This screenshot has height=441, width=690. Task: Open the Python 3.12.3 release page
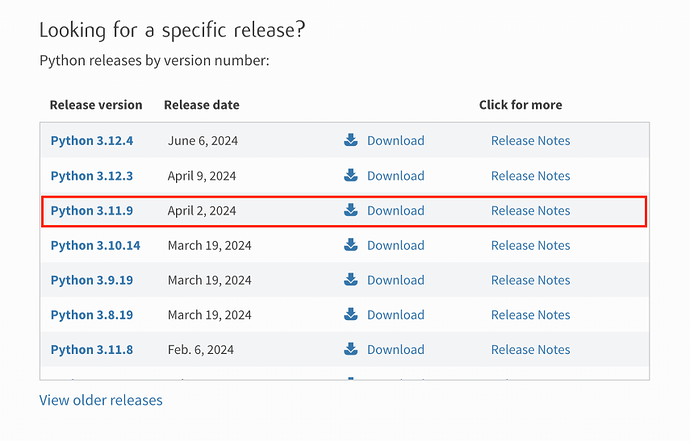[x=92, y=176]
